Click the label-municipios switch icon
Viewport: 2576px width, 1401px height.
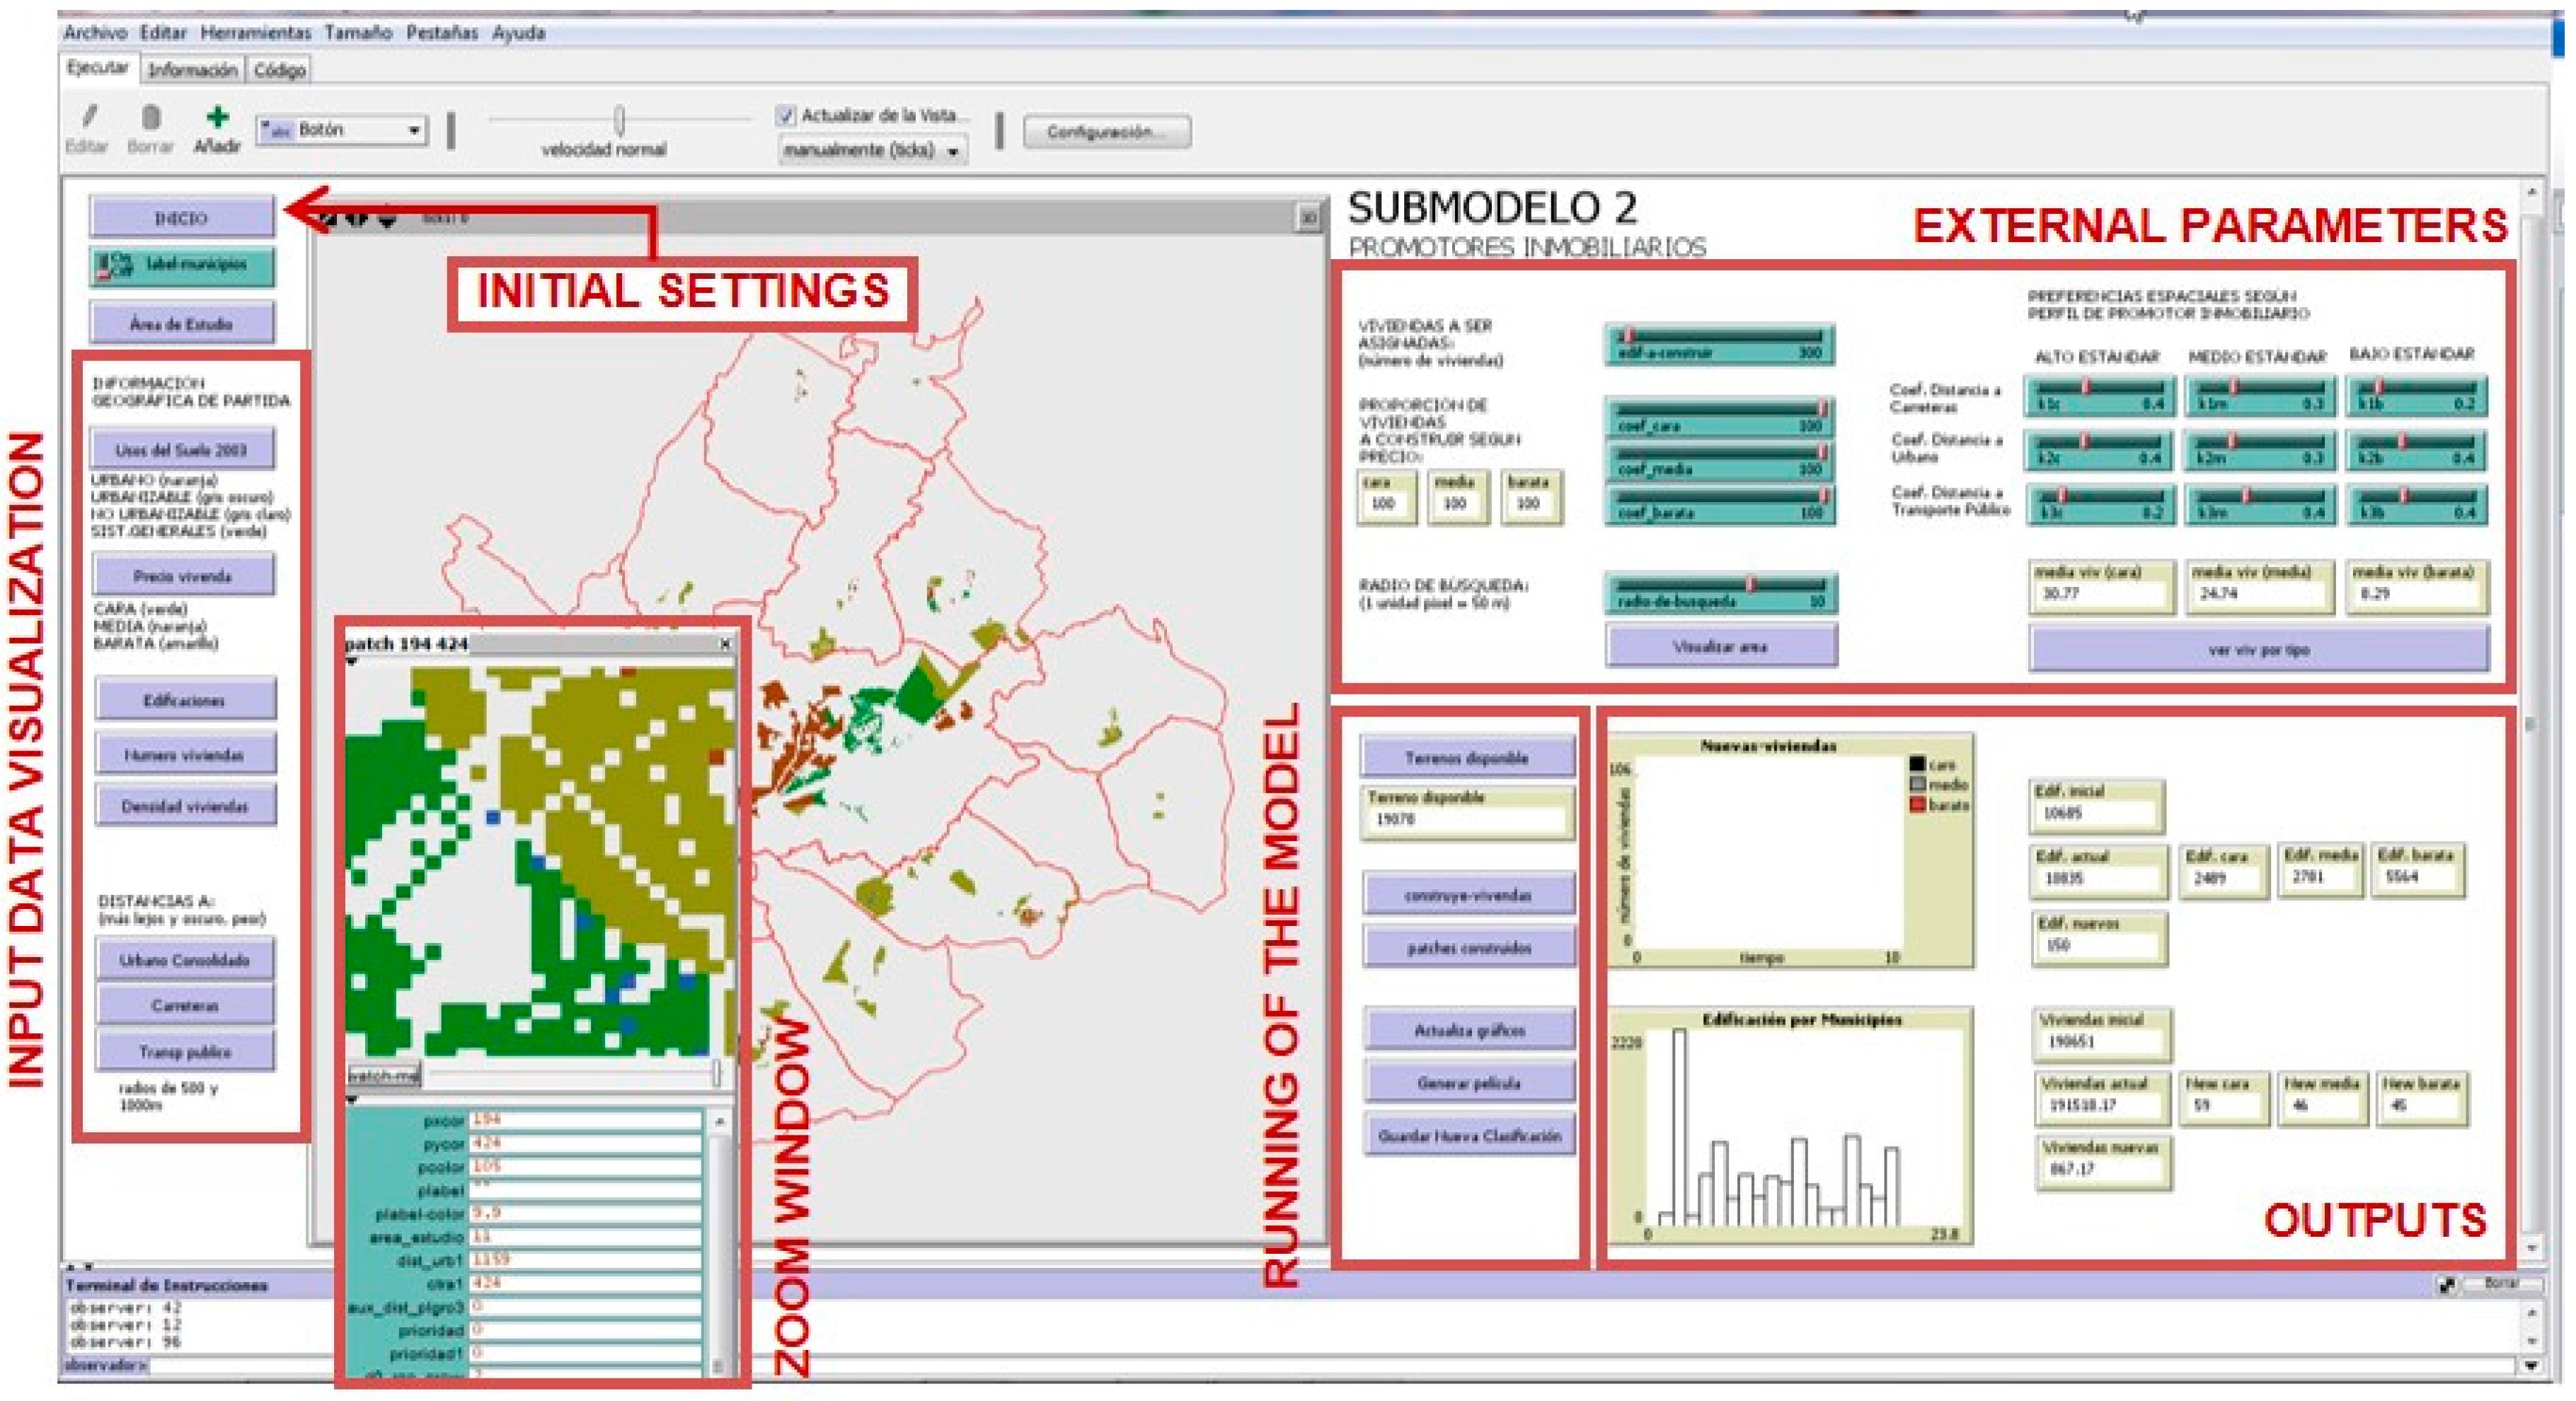[x=114, y=266]
